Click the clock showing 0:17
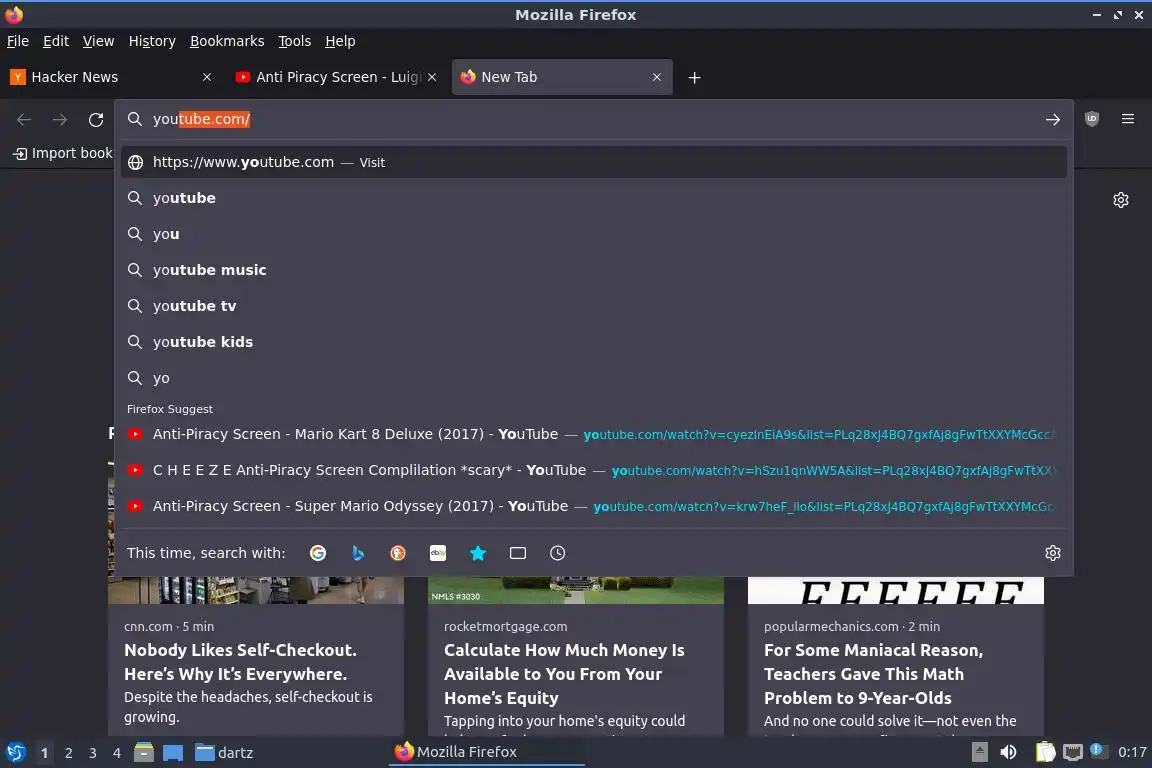The height and width of the screenshot is (768, 1152). coord(1132,753)
